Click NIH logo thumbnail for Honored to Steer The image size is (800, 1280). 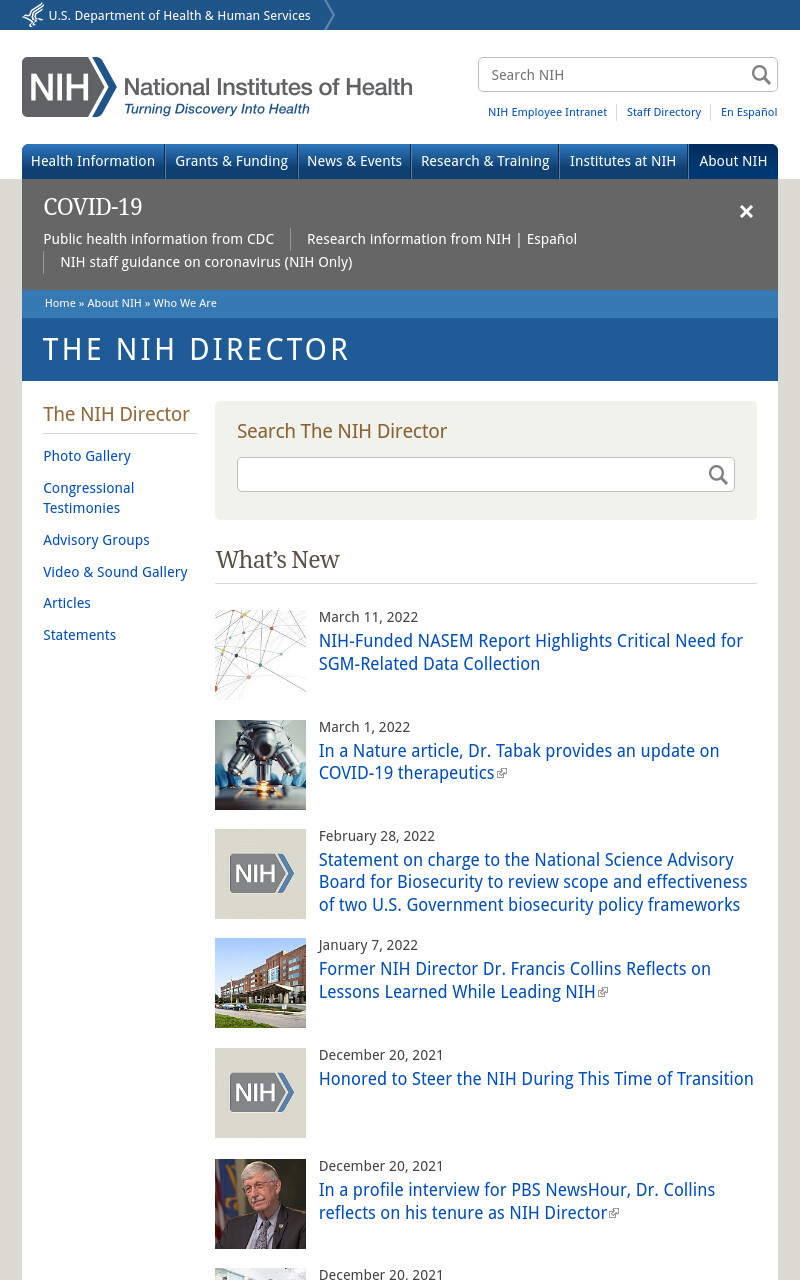[x=260, y=1093]
